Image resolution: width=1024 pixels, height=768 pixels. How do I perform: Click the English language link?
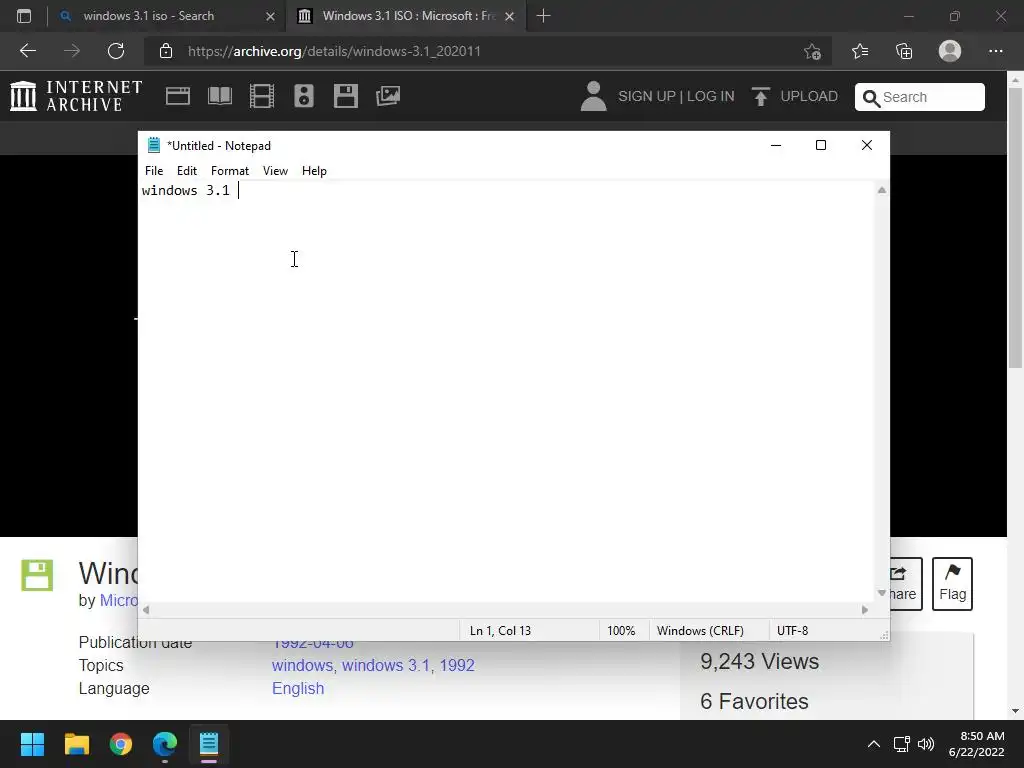[298, 688]
